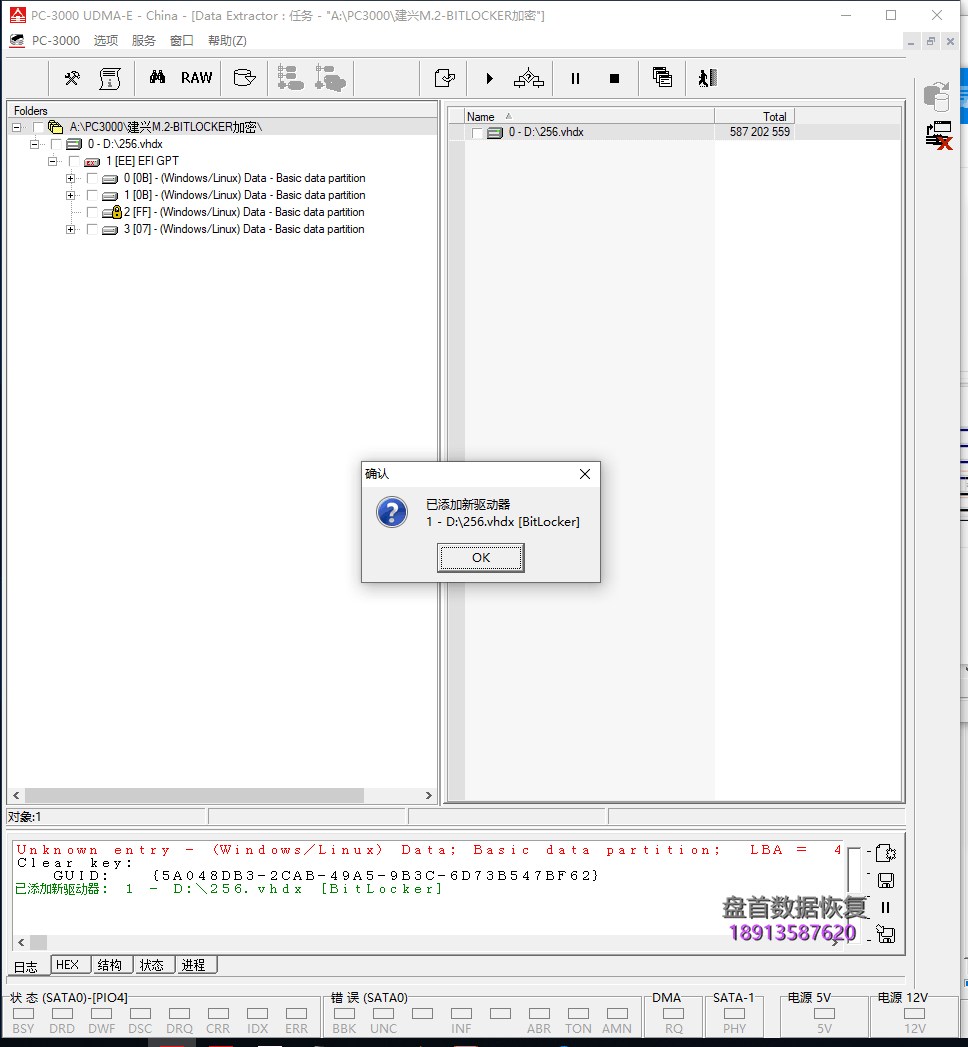
Task: Click the database cylinder icon on right sidebar
Action: pyautogui.click(x=937, y=97)
